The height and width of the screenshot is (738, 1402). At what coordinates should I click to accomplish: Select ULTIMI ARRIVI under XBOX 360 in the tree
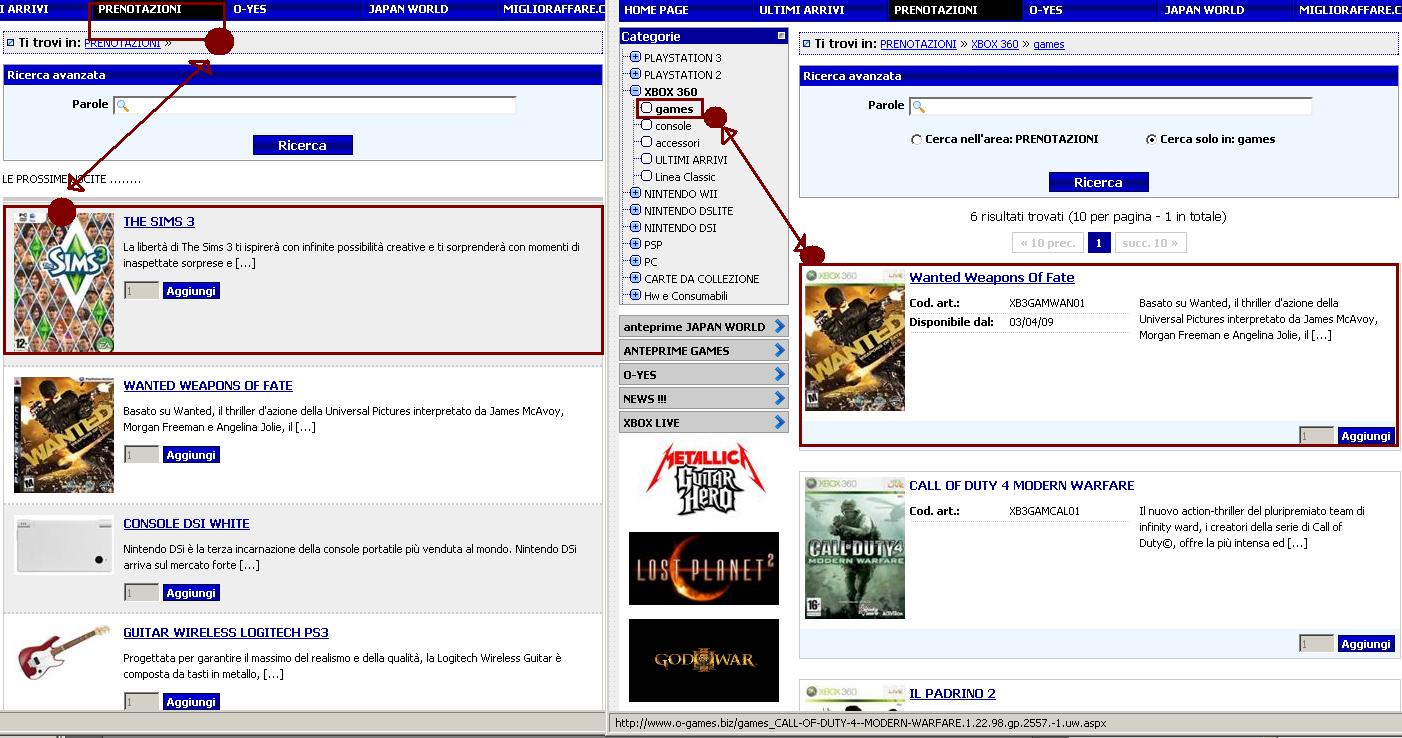(x=691, y=160)
